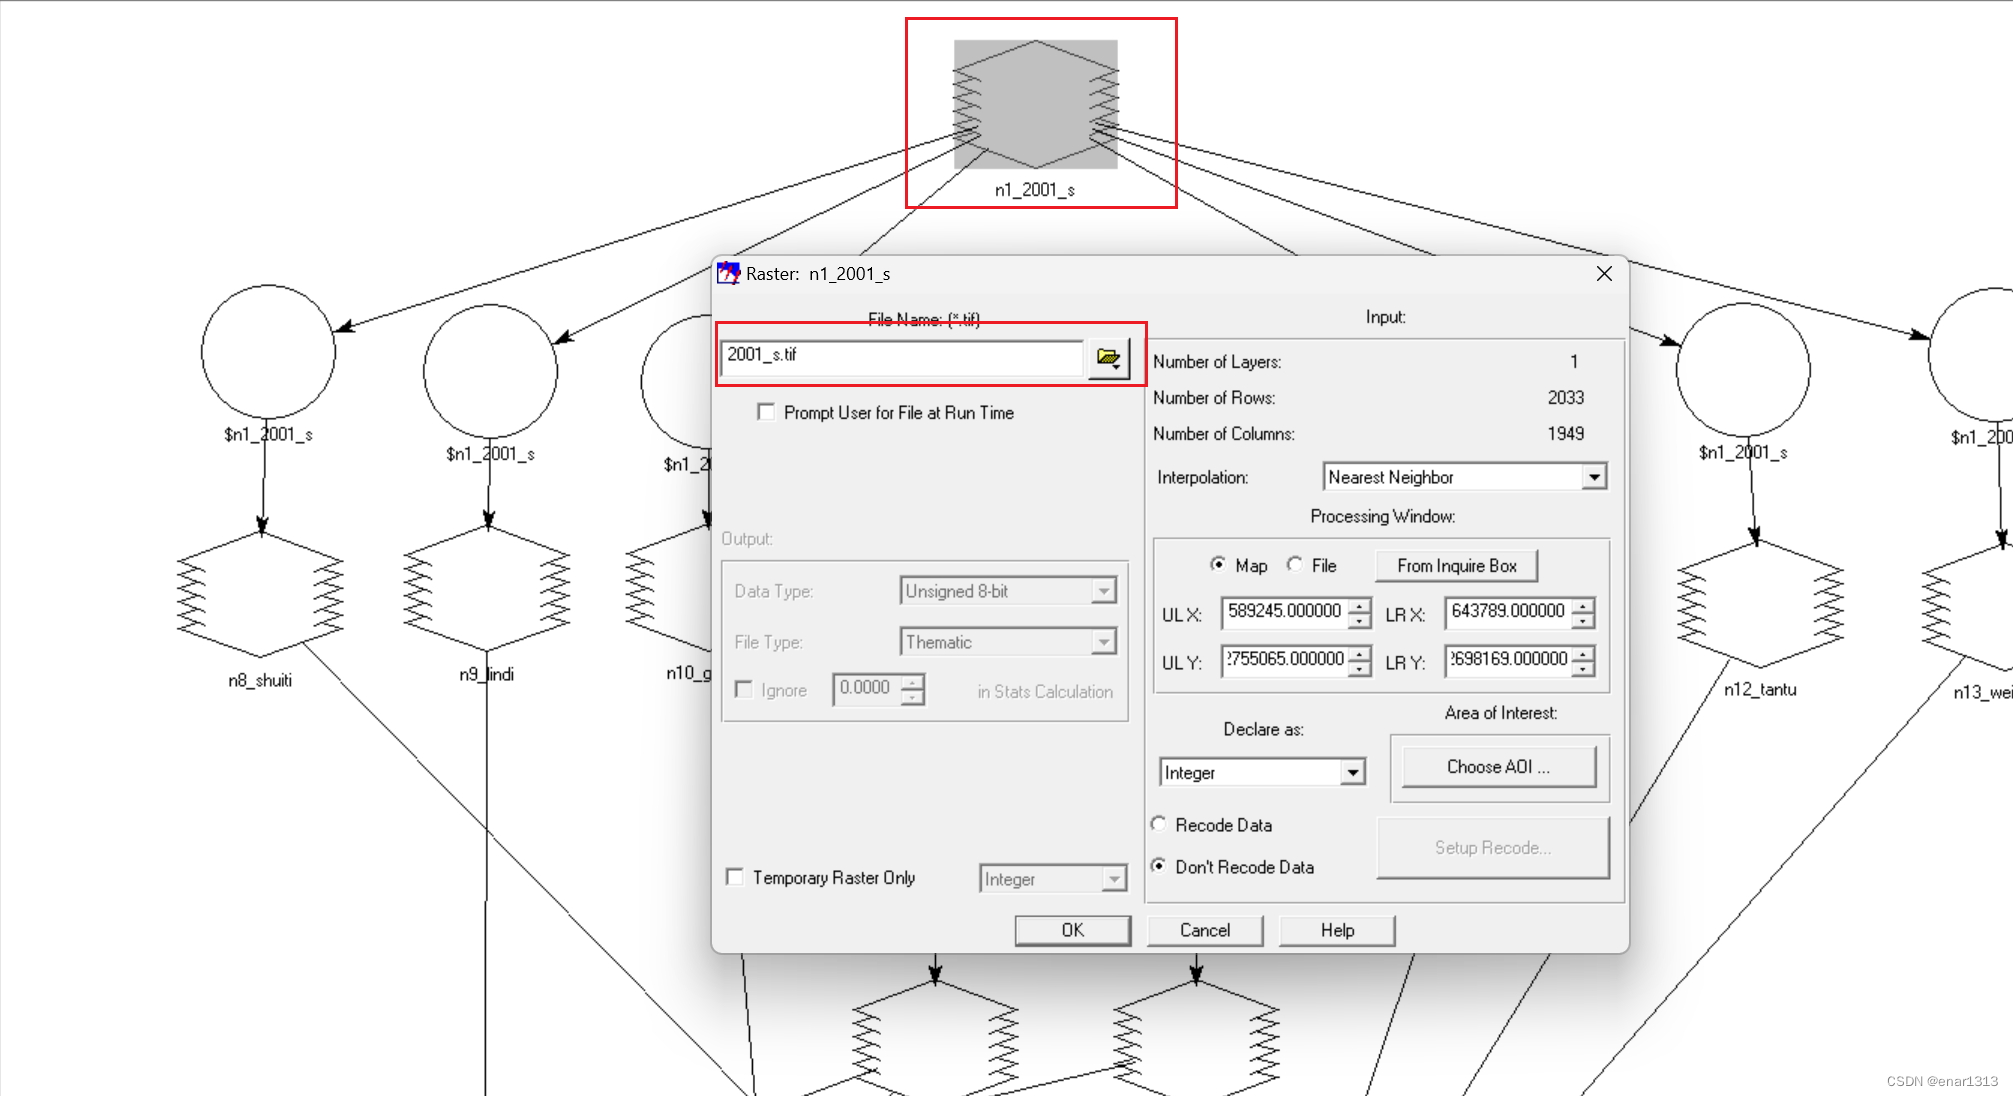Switch Processing Window source to File
The image size is (2013, 1096).
click(1295, 565)
